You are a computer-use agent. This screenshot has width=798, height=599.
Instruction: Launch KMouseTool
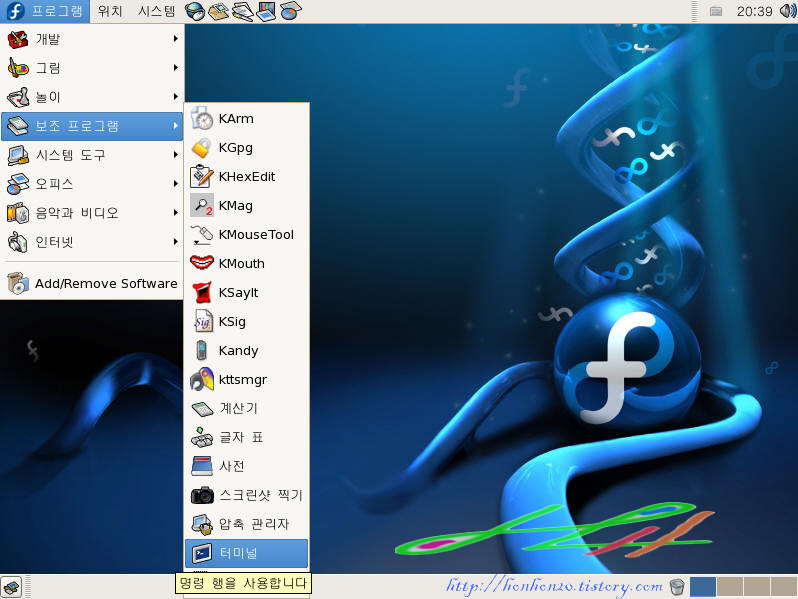pos(247,235)
